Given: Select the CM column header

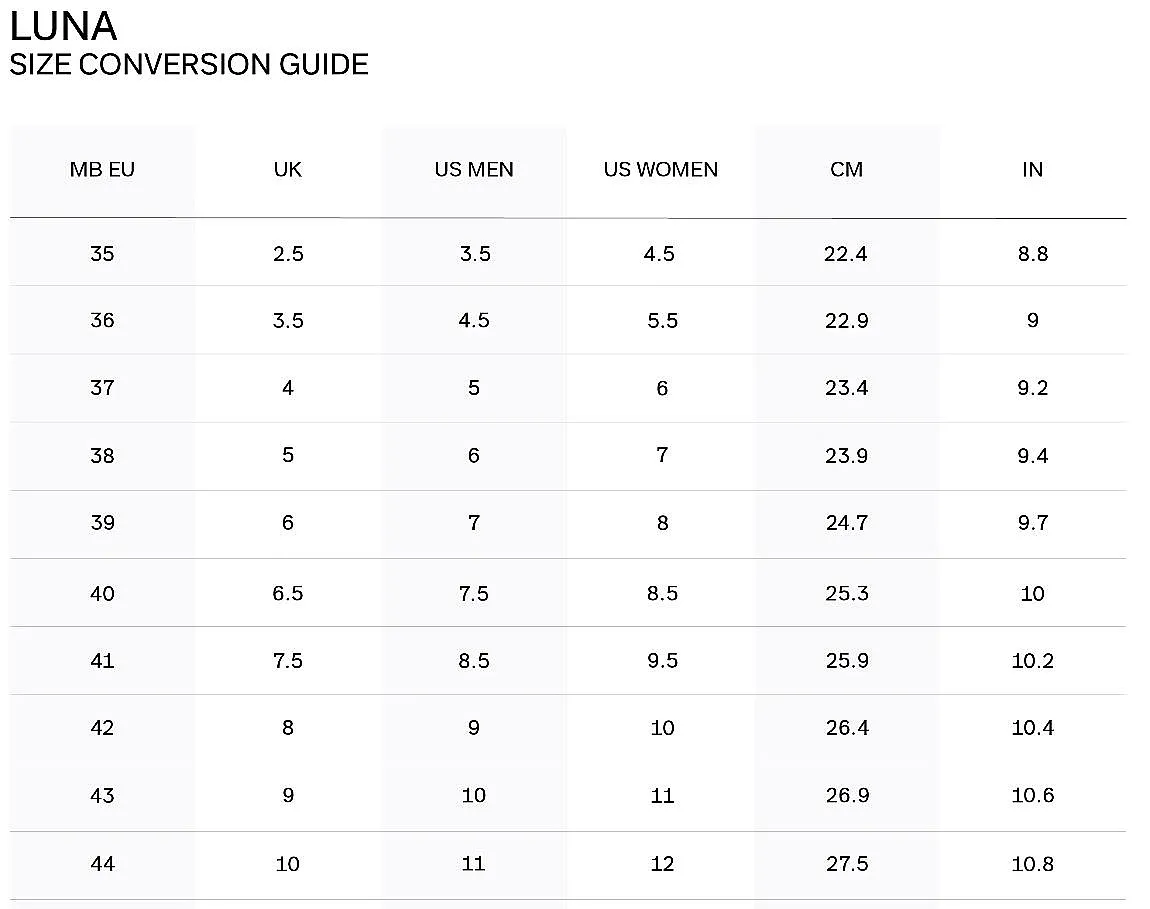Looking at the screenshot, I should [x=846, y=170].
